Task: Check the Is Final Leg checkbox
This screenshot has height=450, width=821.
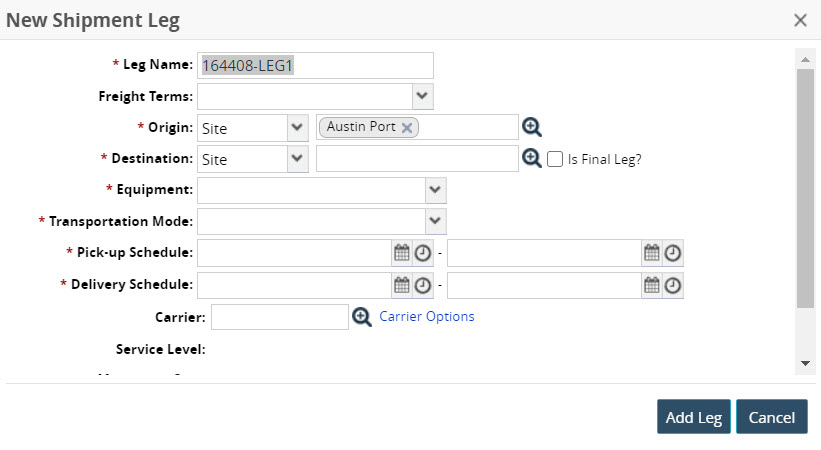Action: [556, 158]
